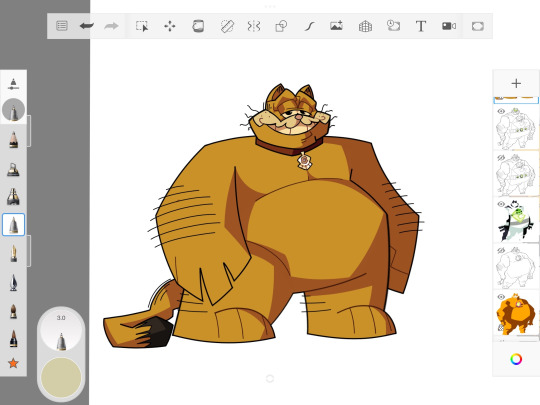Redo with the forward arrow
Viewport: 540px width, 405px height.
tap(111, 26)
